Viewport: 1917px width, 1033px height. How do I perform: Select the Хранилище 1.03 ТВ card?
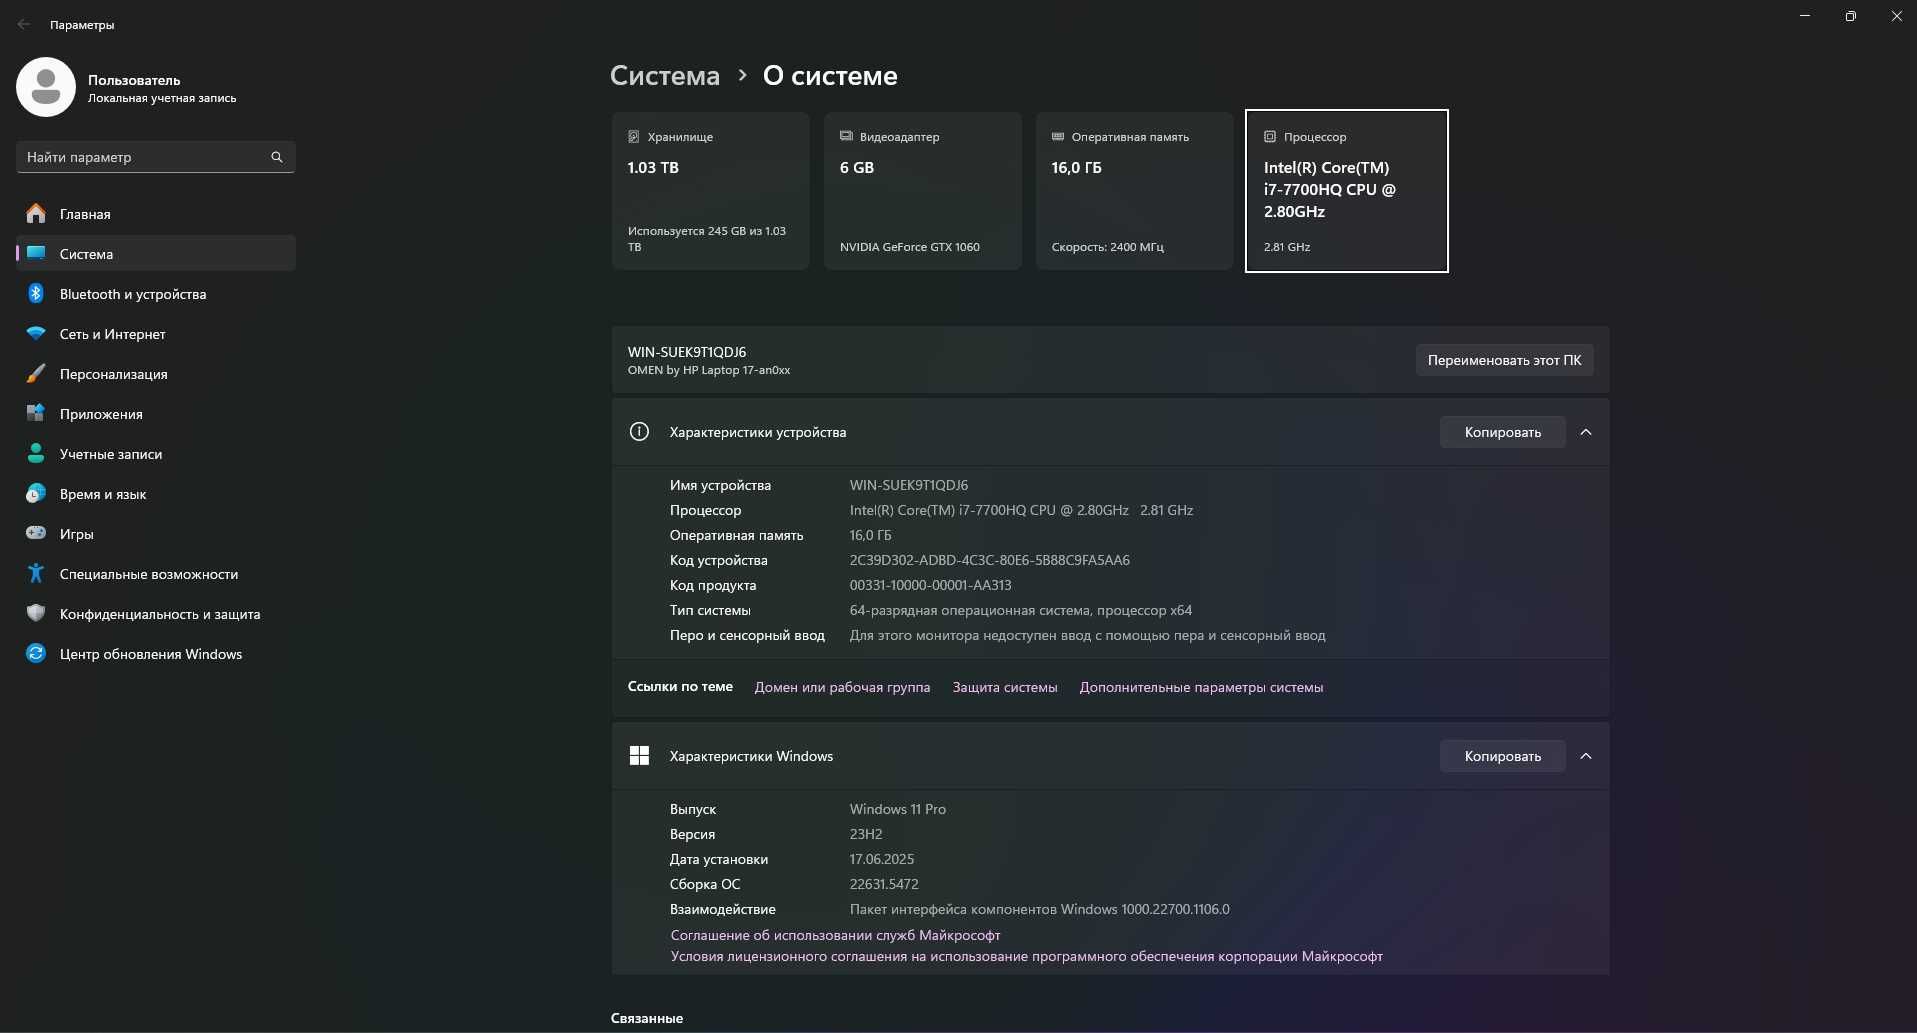[710, 190]
